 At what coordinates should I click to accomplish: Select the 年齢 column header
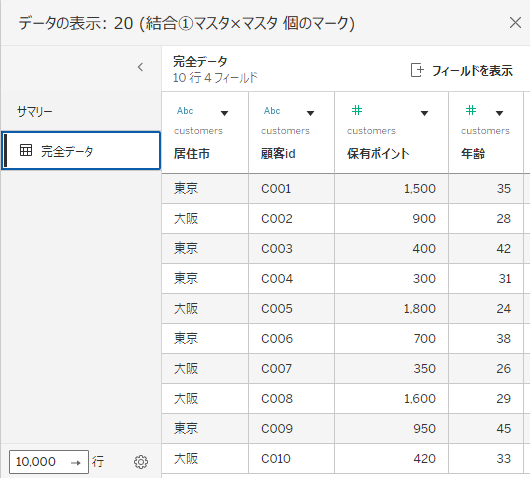[486, 133]
